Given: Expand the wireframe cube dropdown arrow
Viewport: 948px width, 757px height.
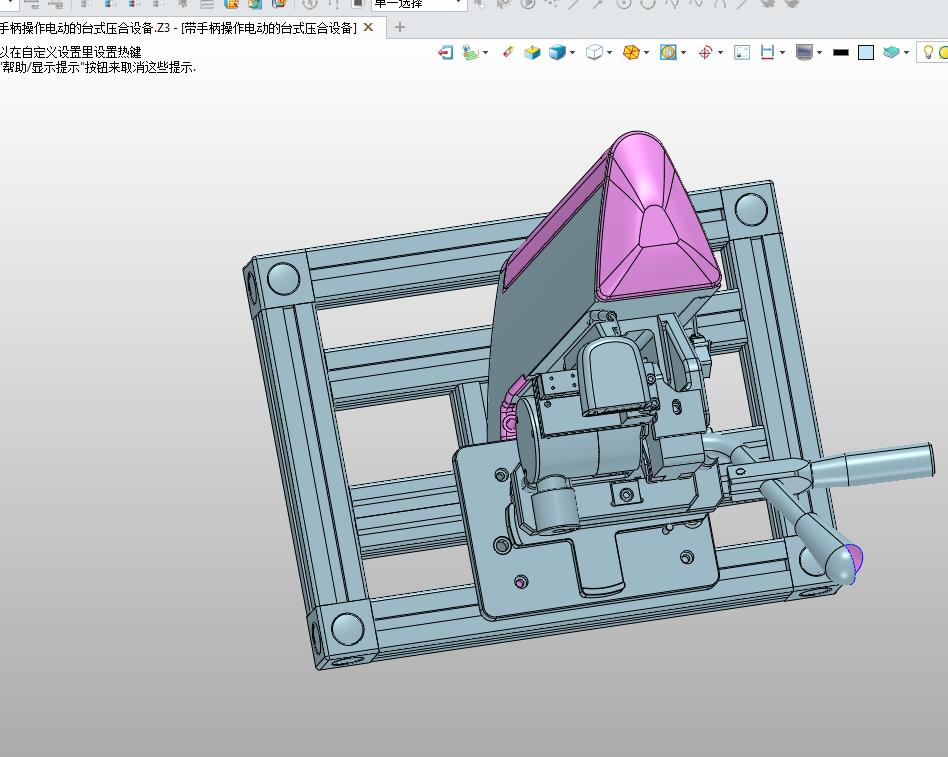Looking at the screenshot, I should click(609, 53).
